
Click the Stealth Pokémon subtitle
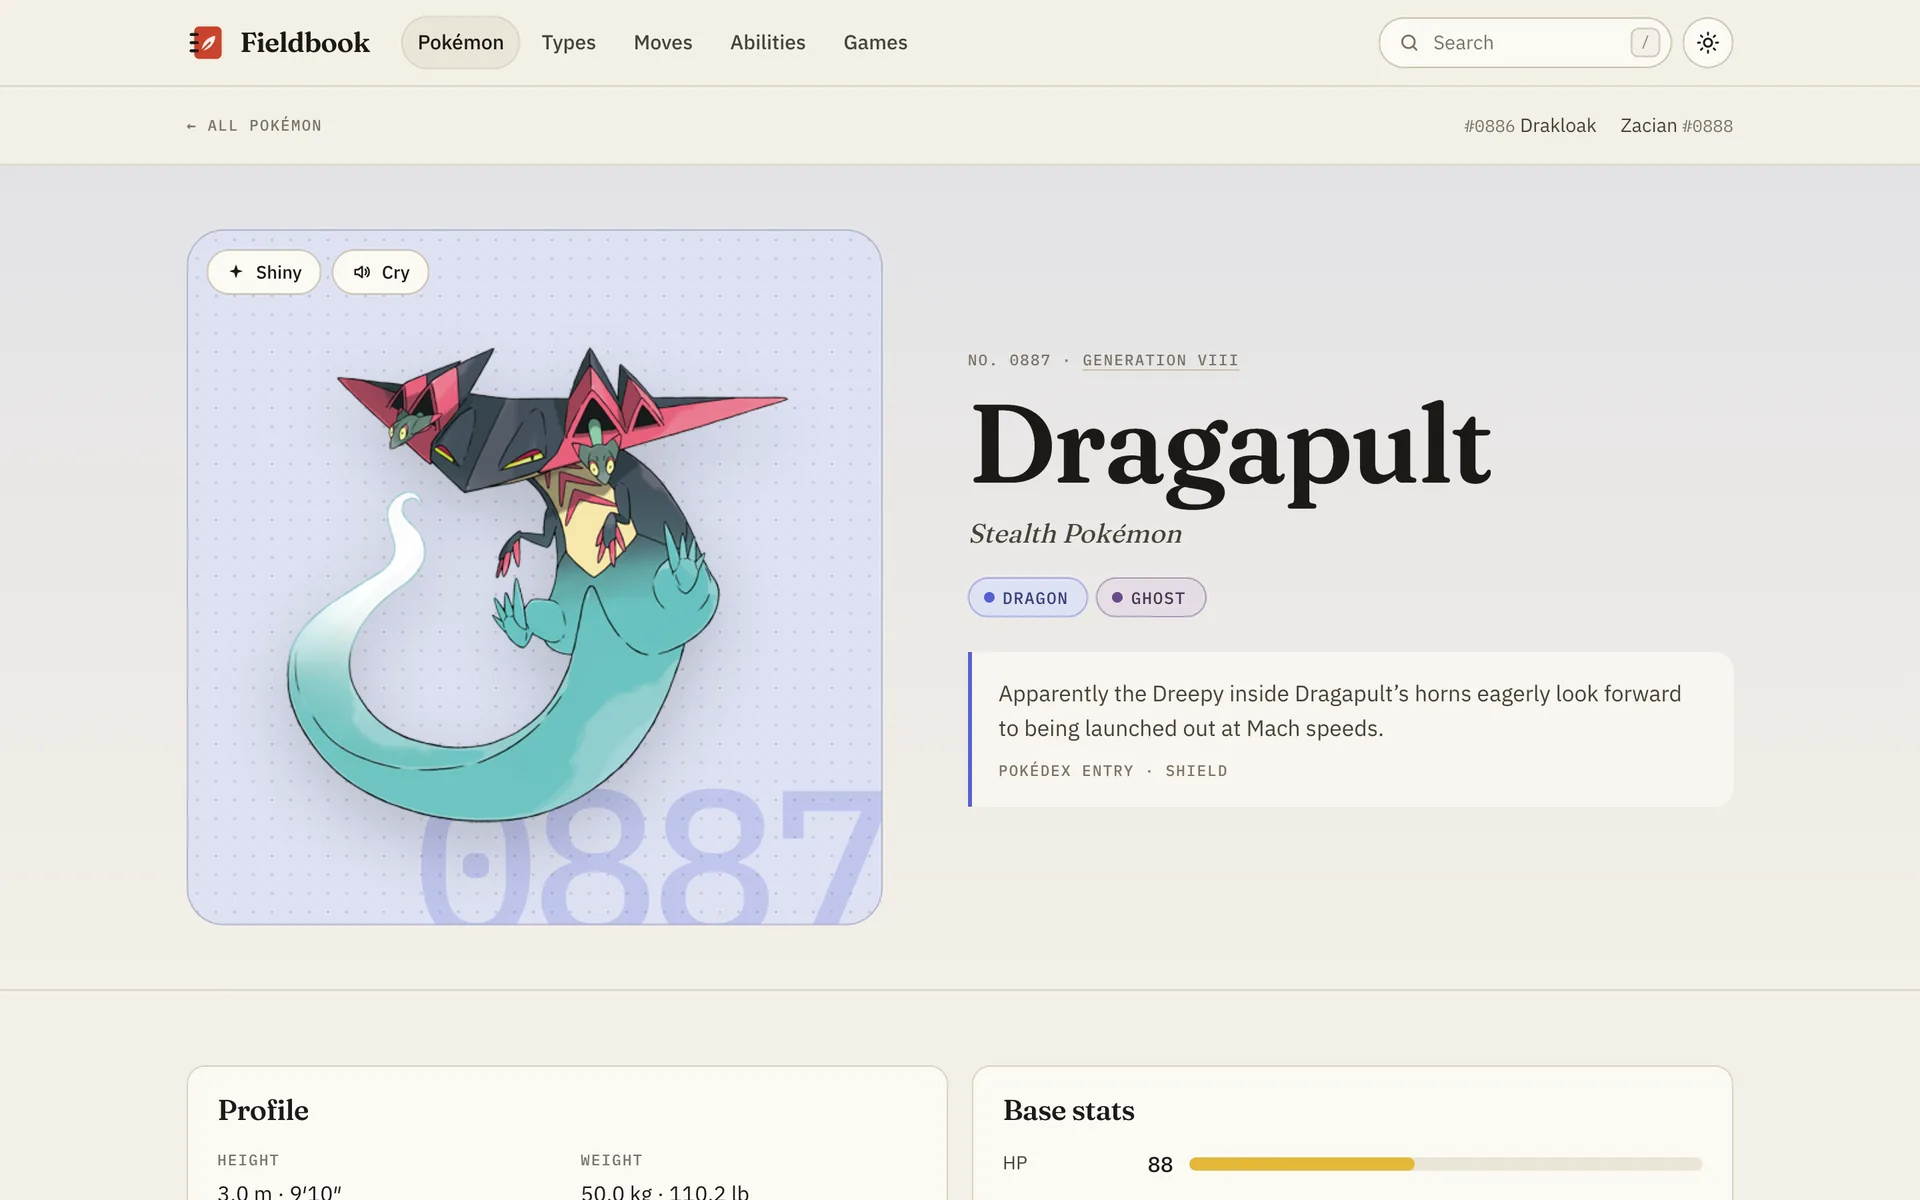point(1075,534)
